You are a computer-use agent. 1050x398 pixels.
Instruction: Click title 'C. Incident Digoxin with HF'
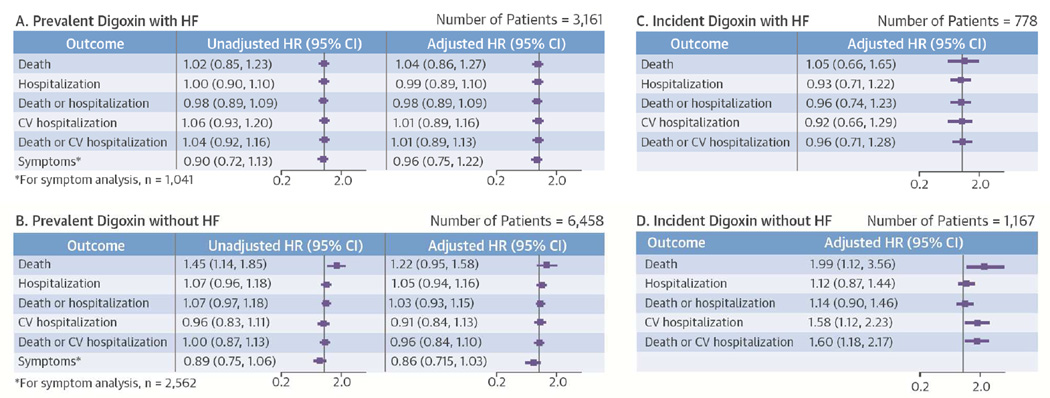(723, 21)
